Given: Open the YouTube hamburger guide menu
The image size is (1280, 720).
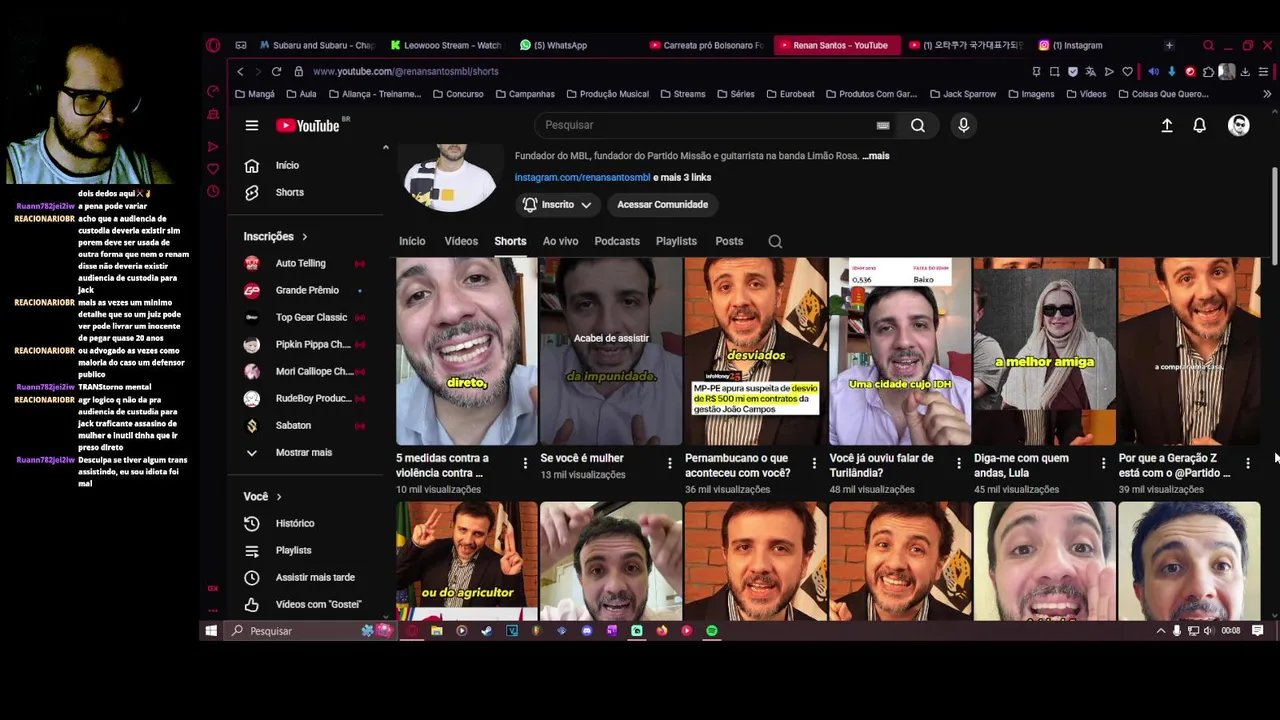Looking at the screenshot, I should 252,125.
